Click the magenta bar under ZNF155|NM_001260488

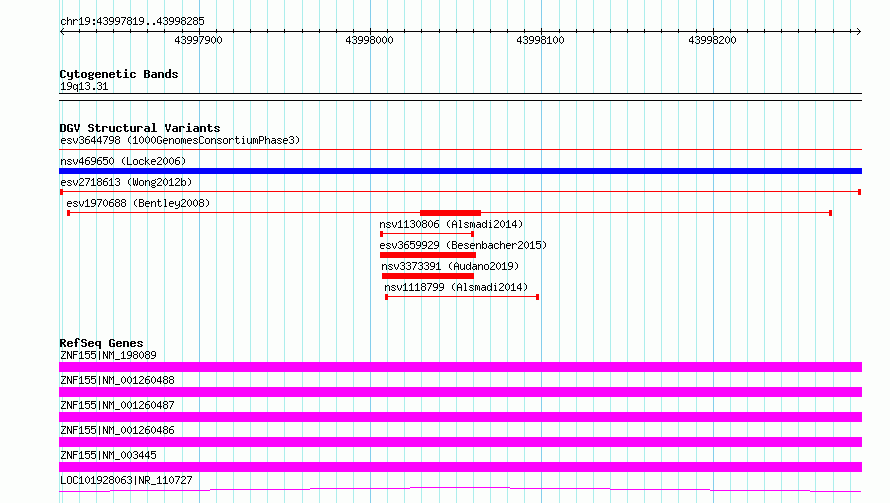pyautogui.click(x=460, y=392)
